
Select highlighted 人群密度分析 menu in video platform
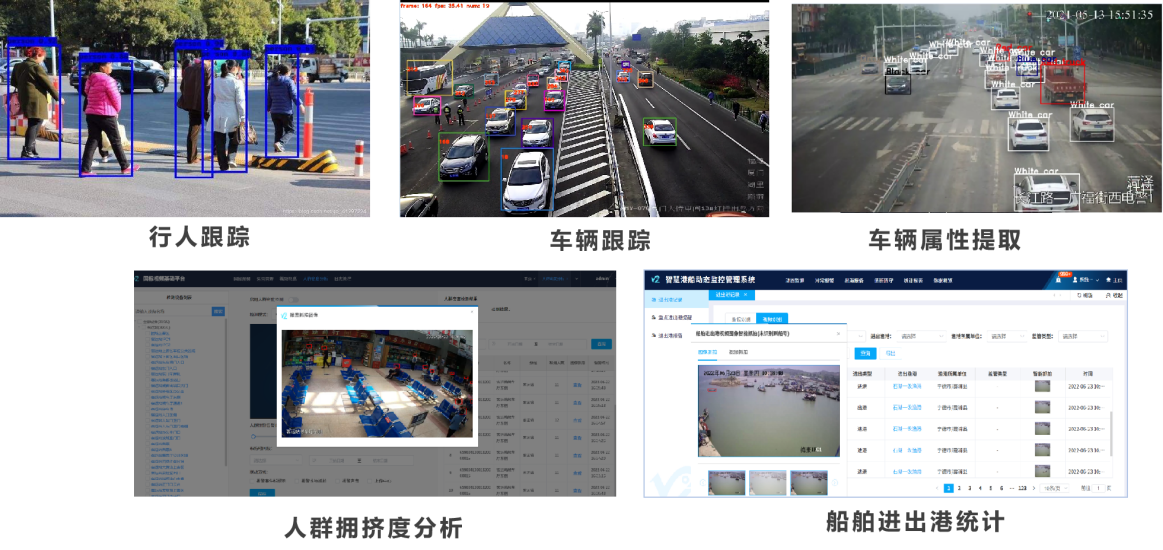(315, 279)
